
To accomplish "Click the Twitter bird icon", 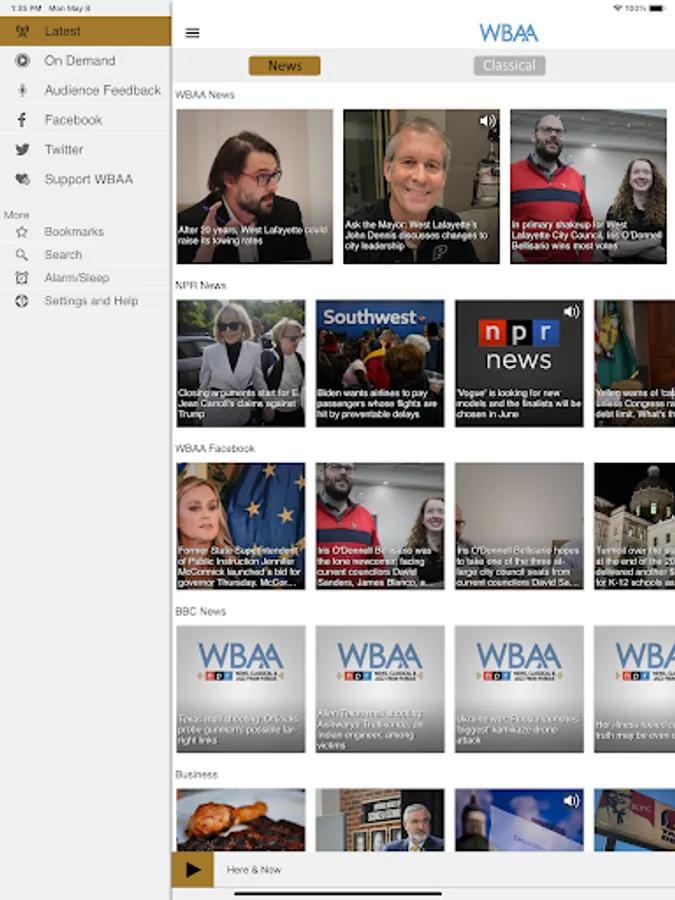I will [22, 150].
